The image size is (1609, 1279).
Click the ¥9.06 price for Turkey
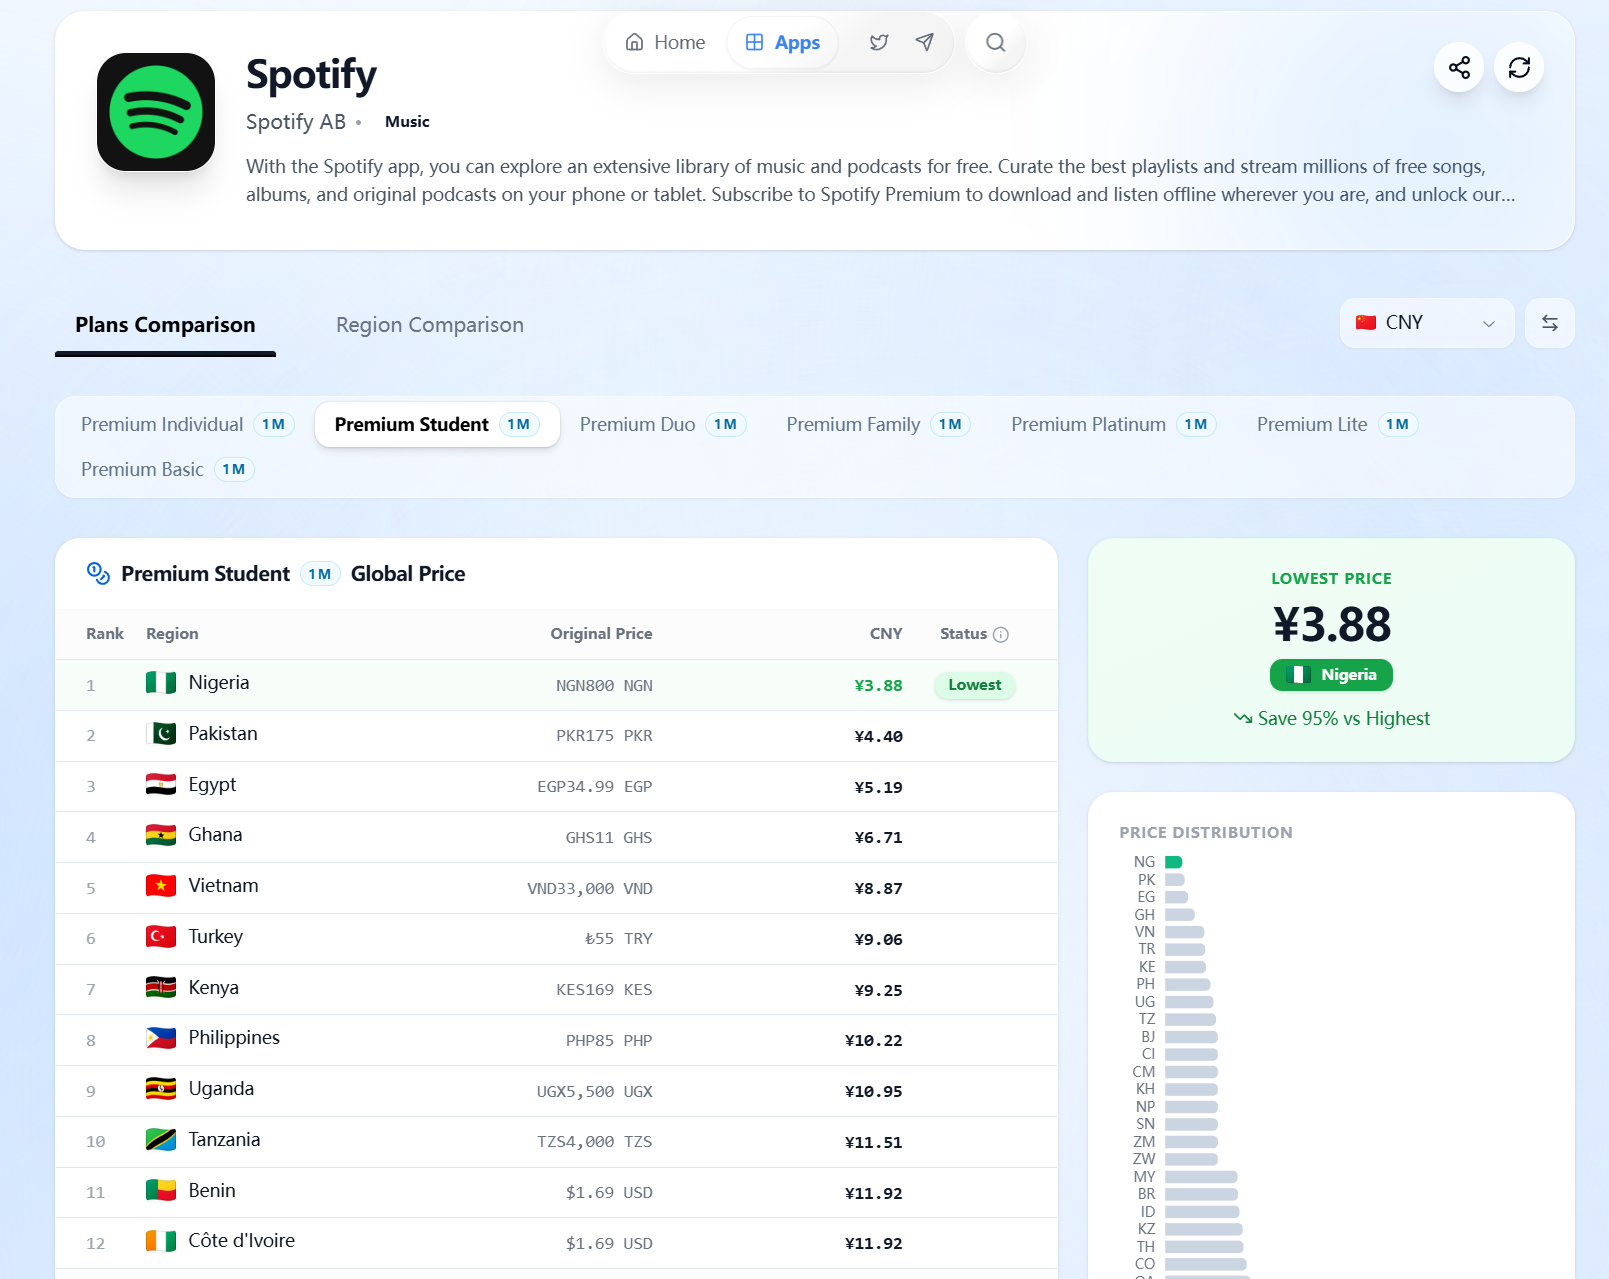(x=878, y=940)
